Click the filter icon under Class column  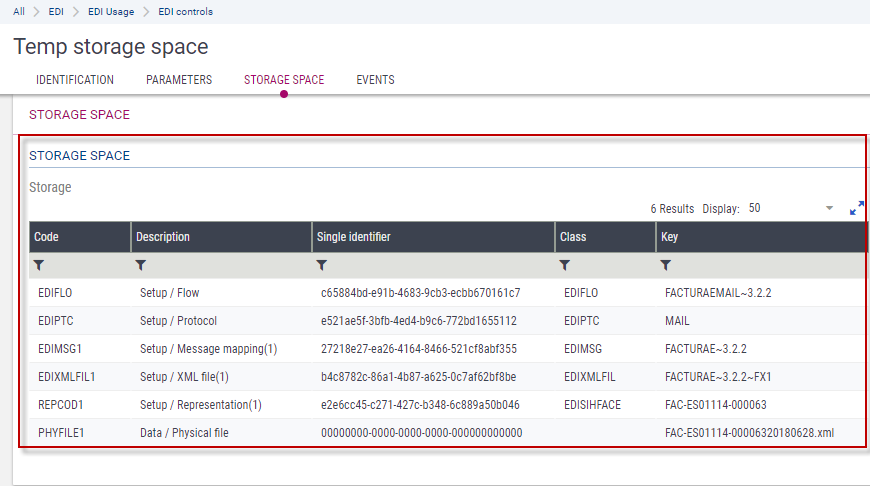pos(565,265)
